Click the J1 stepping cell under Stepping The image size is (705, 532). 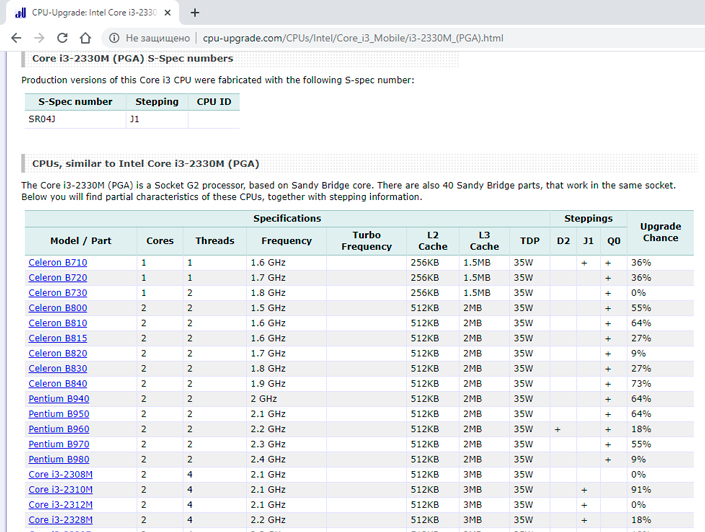157,119
